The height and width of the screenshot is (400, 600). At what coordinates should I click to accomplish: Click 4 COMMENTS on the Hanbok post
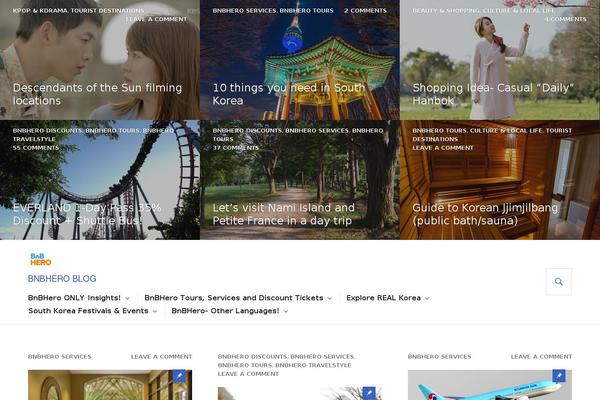(566, 19)
